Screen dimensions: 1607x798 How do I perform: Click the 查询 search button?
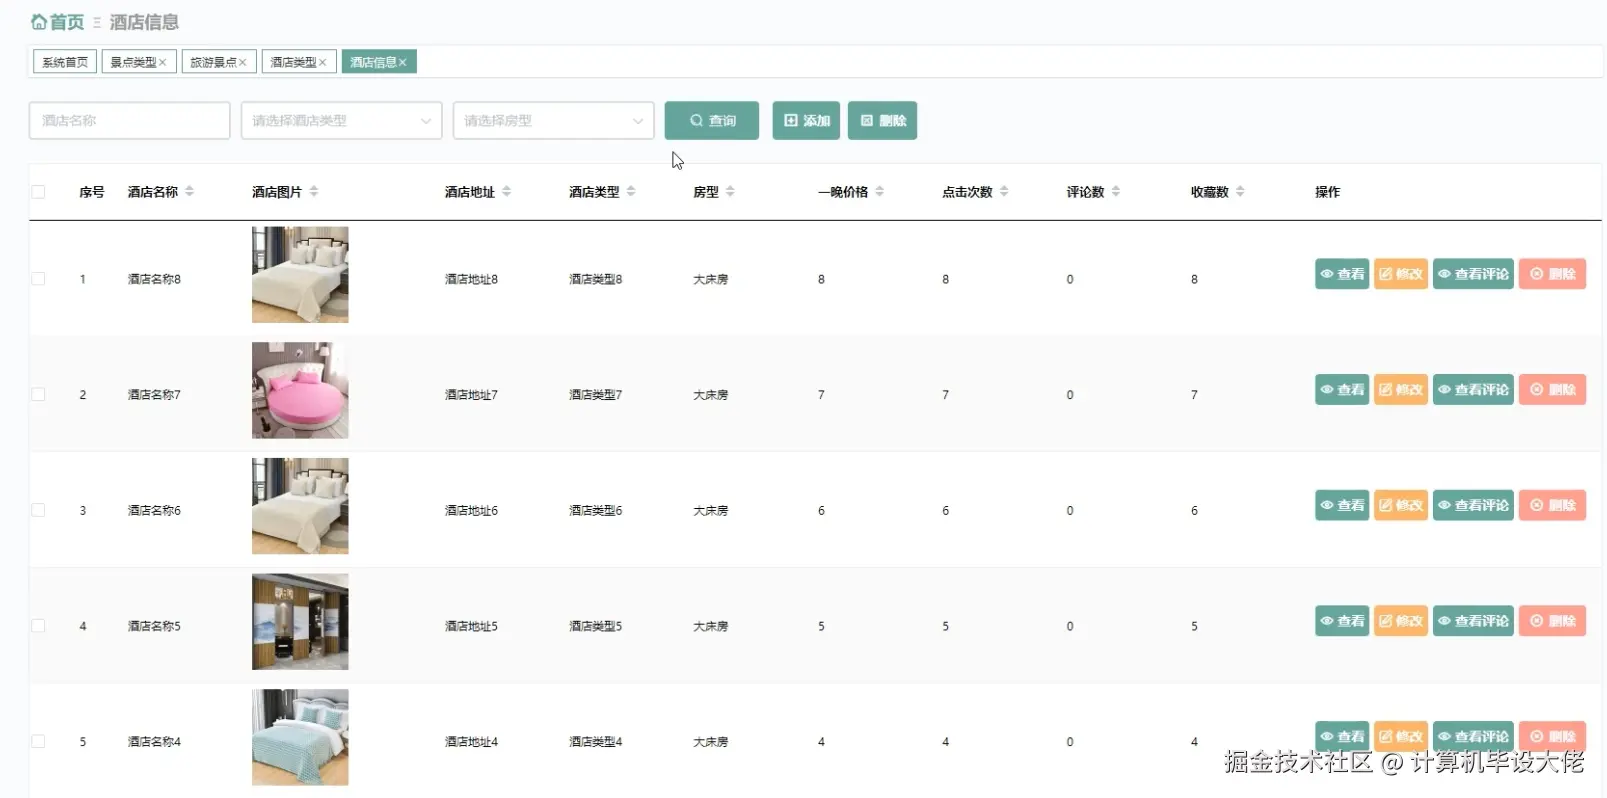[712, 120]
